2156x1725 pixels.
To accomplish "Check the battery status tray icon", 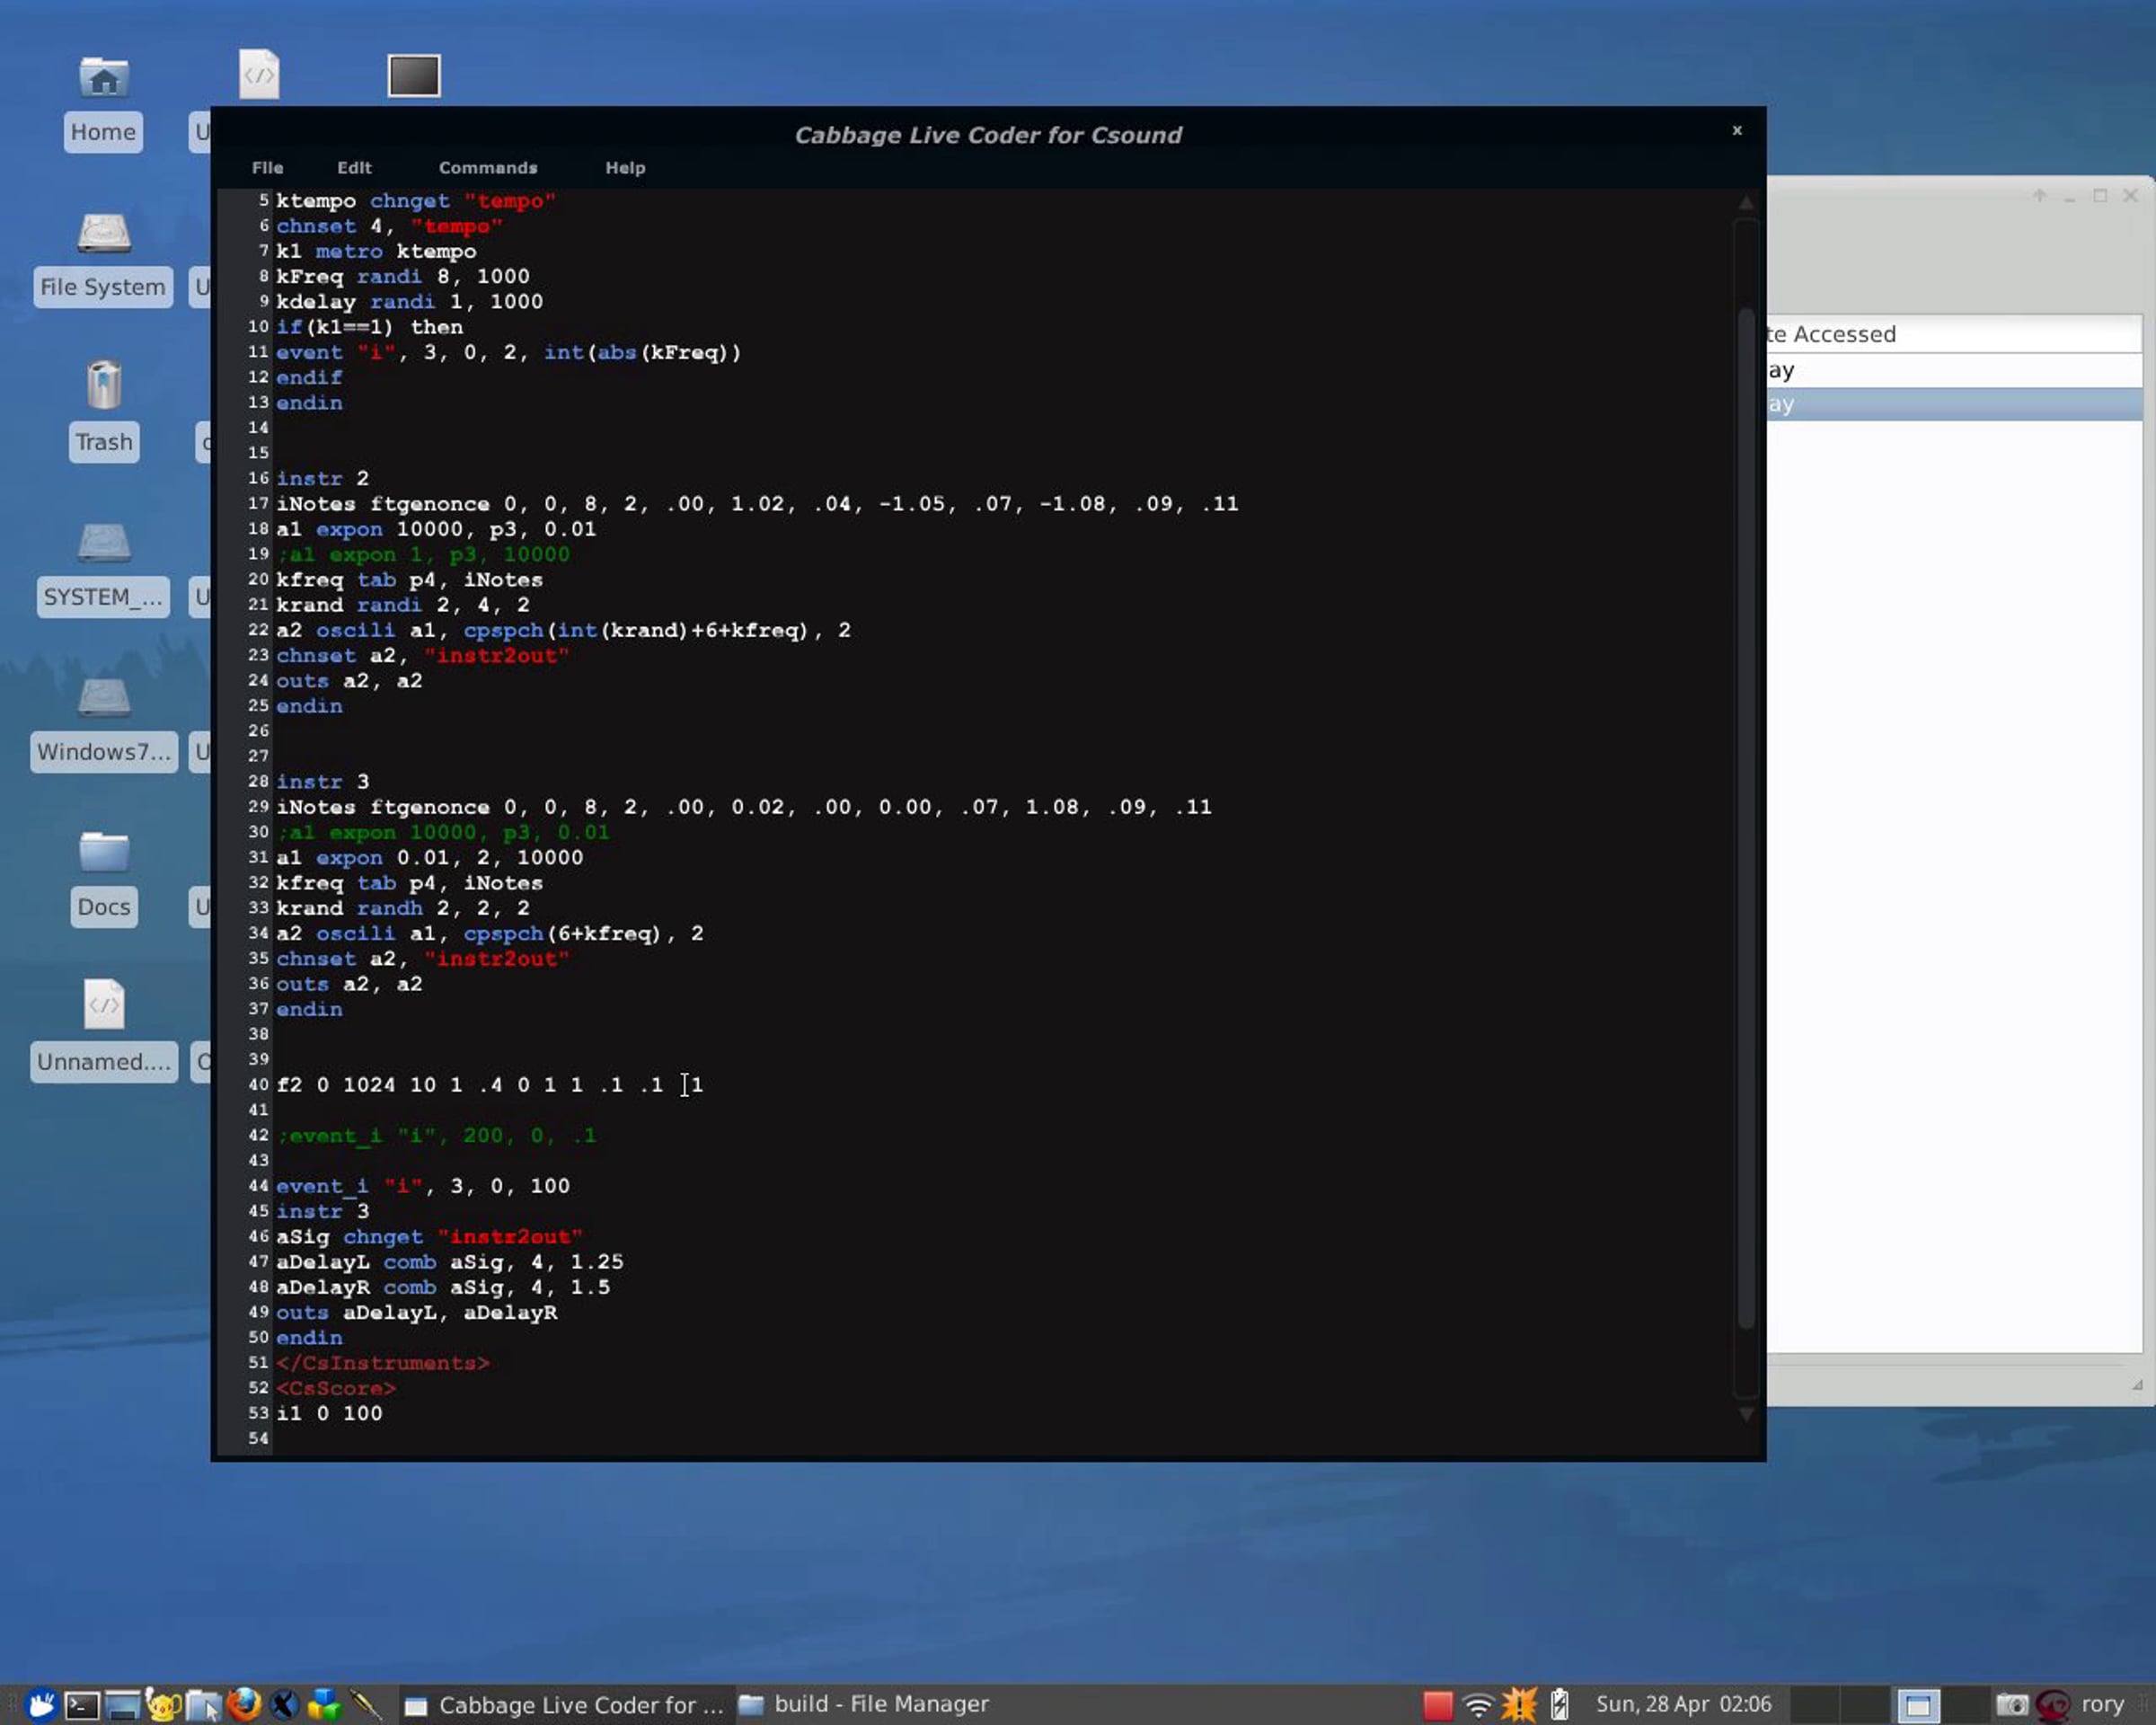I will pyautogui.click(x=1560, y=1705).
